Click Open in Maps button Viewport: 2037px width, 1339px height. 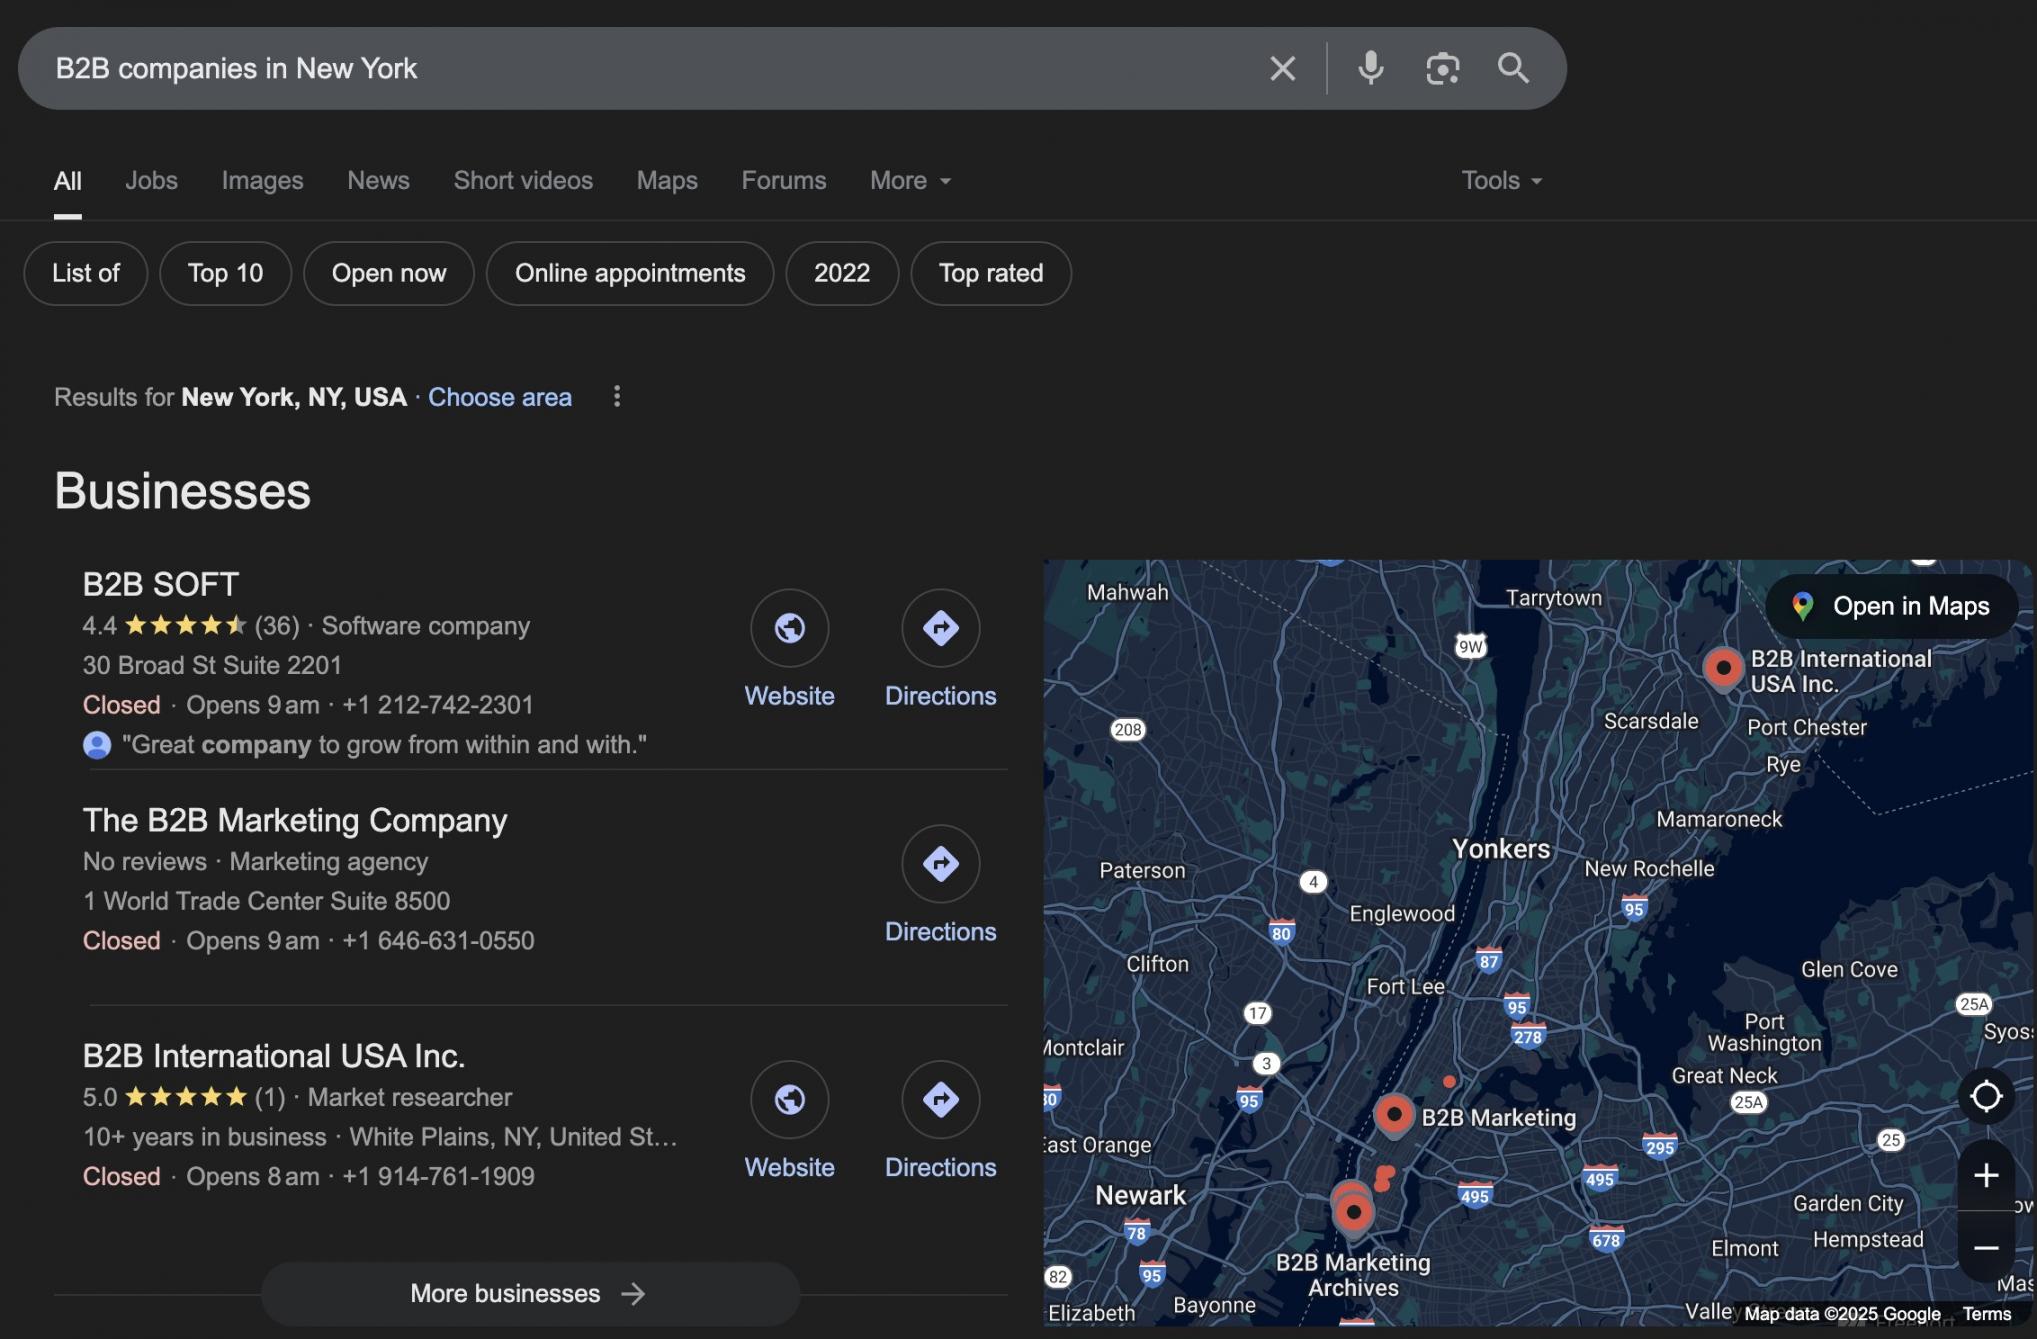tap(1893, 607)
